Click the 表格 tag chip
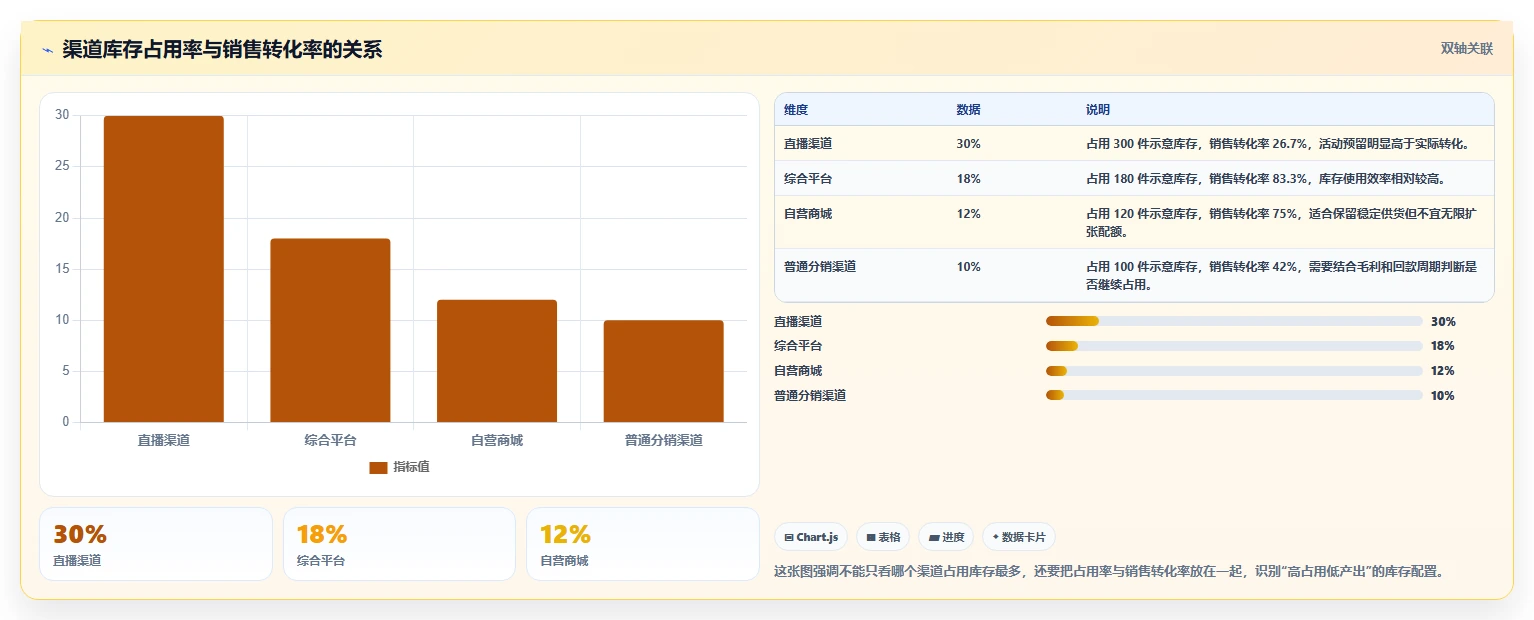Viewport: 1534px width, 620px height. click(x=883, y=537)
